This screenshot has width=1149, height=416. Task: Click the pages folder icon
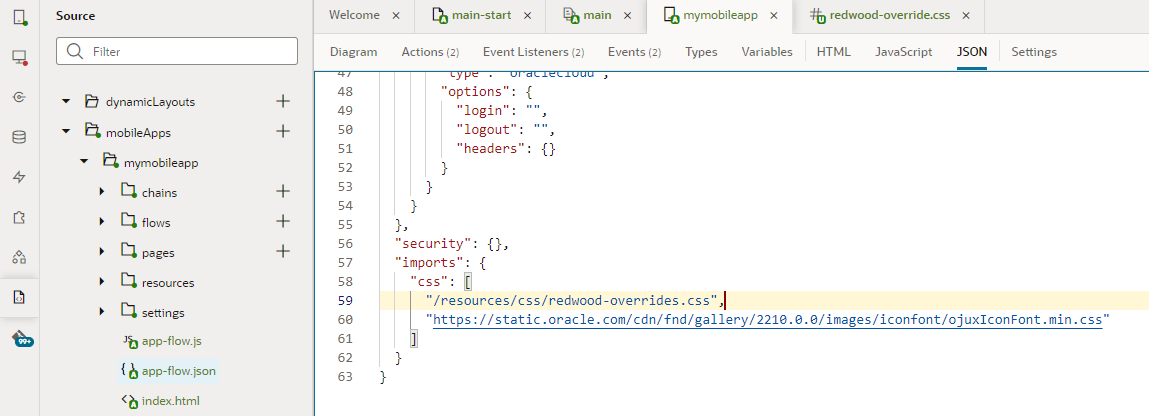[128, 252]
